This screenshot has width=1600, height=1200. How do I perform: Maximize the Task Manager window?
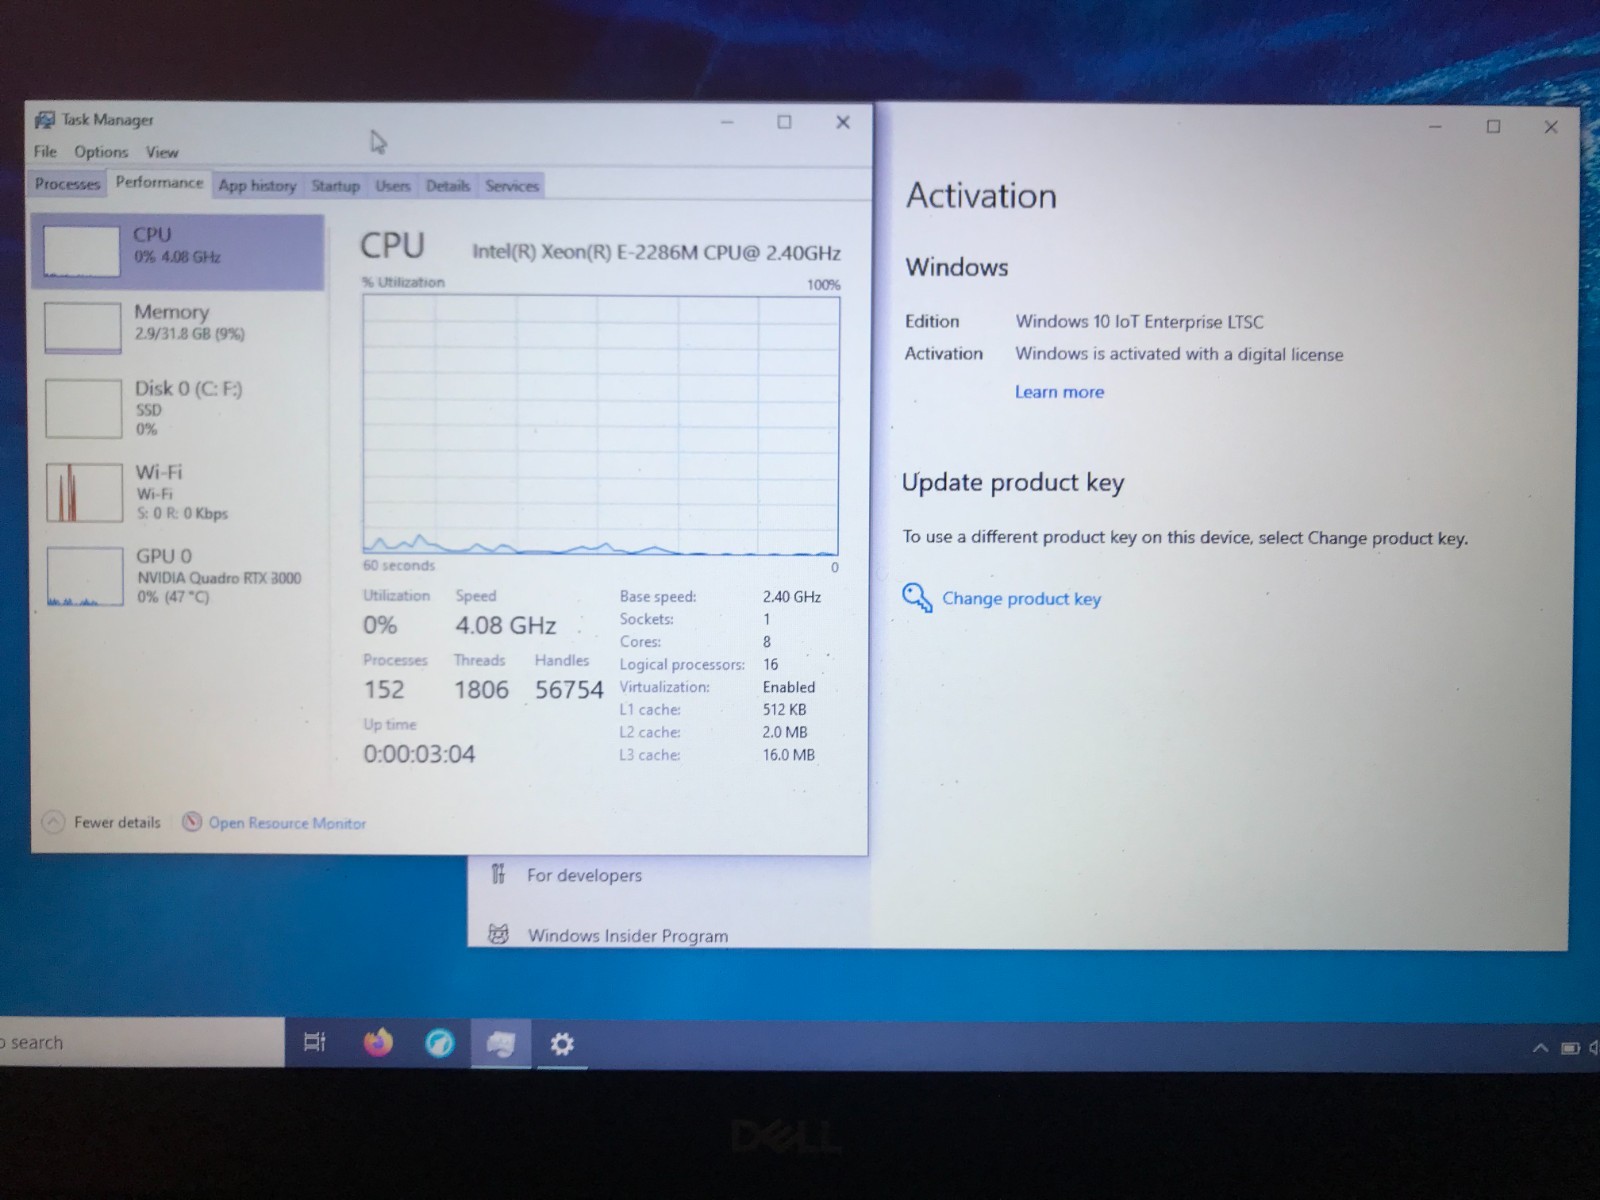(x=784, y=122)
